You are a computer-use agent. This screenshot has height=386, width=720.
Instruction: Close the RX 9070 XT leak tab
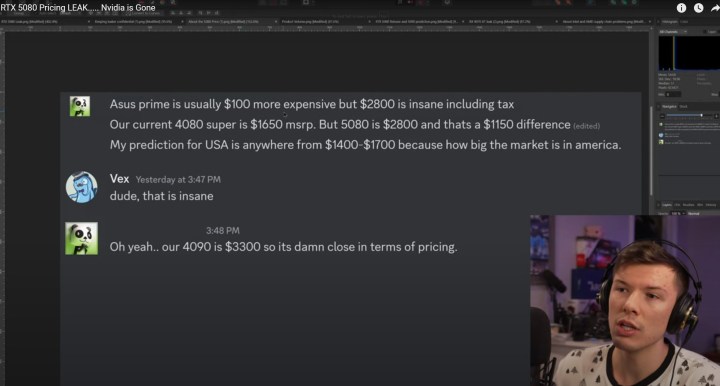(557, 22)
